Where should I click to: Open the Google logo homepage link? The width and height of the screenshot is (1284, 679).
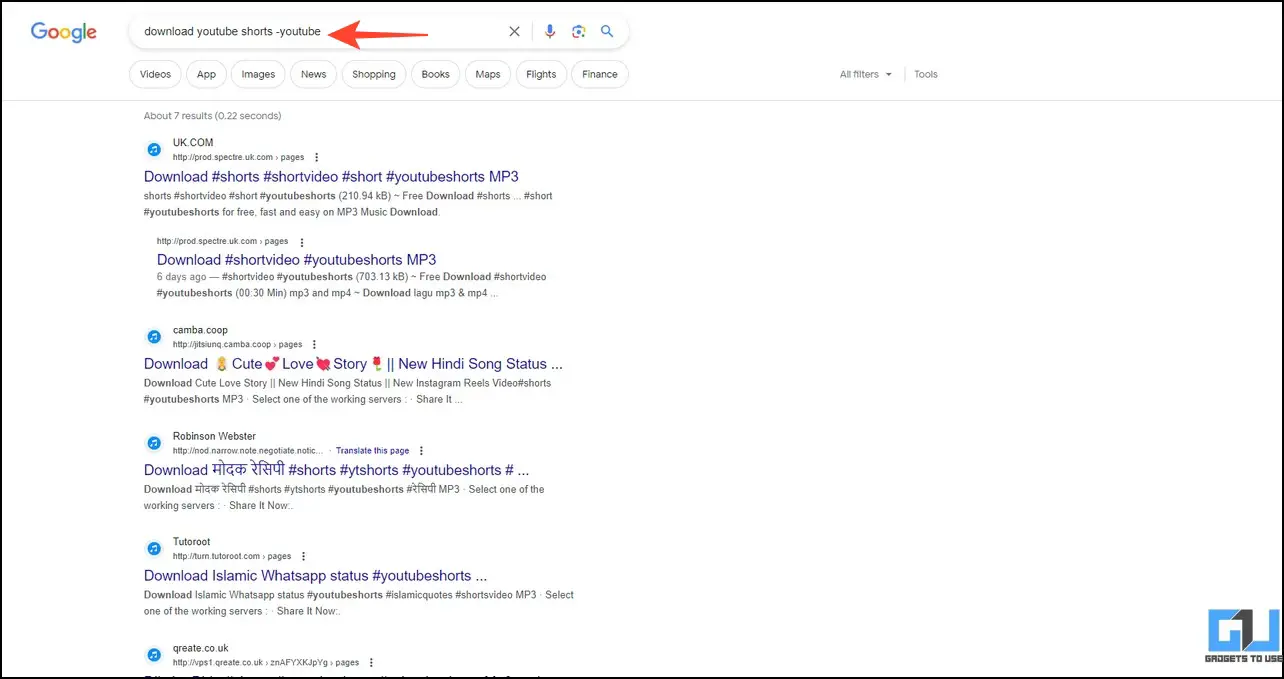tap(64, 32)
